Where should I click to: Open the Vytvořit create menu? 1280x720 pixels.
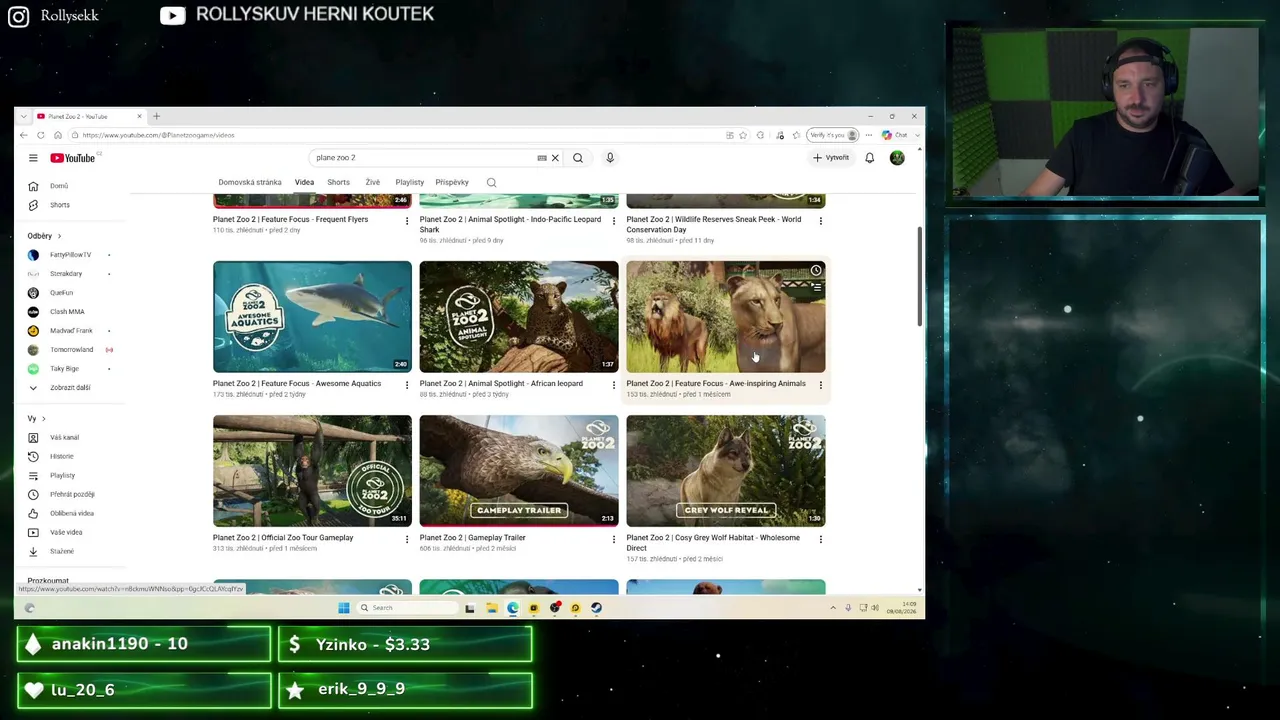click(831, 158)
